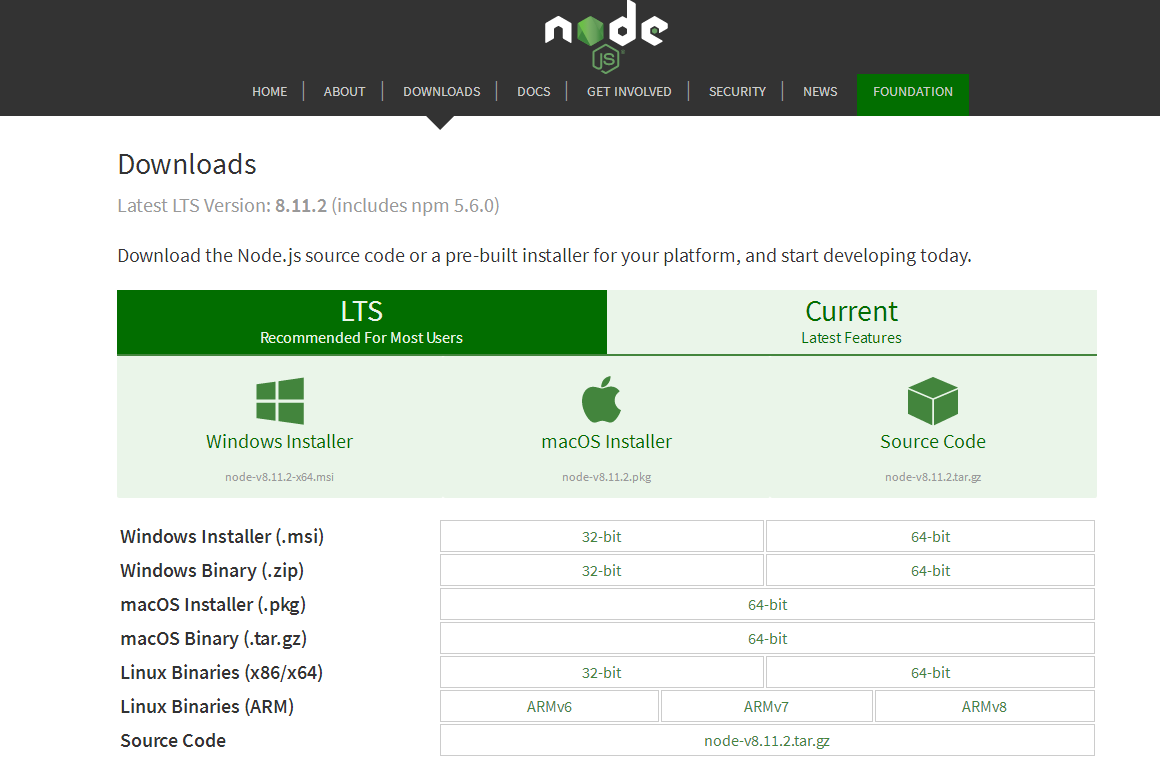This screenshot has height=780, width=1160.
Task: Select the LTS Recommended tab
Action: coord(362,322)
